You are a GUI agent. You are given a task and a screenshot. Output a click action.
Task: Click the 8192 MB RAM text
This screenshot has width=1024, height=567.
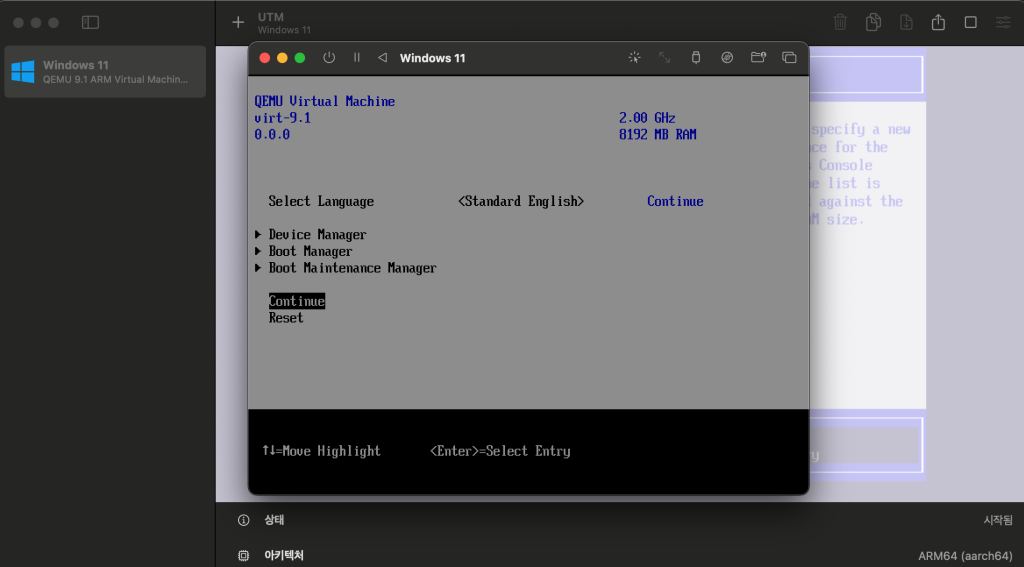658,135
